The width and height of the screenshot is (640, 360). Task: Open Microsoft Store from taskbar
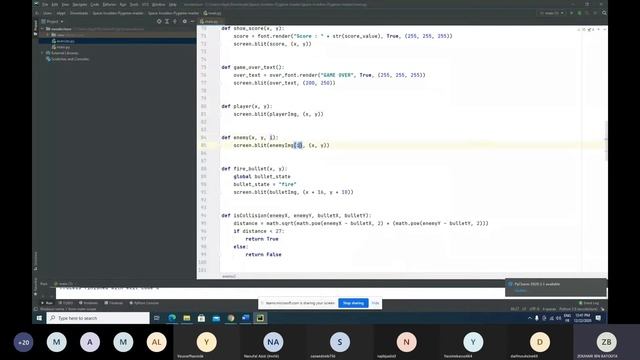coord(201,318)
